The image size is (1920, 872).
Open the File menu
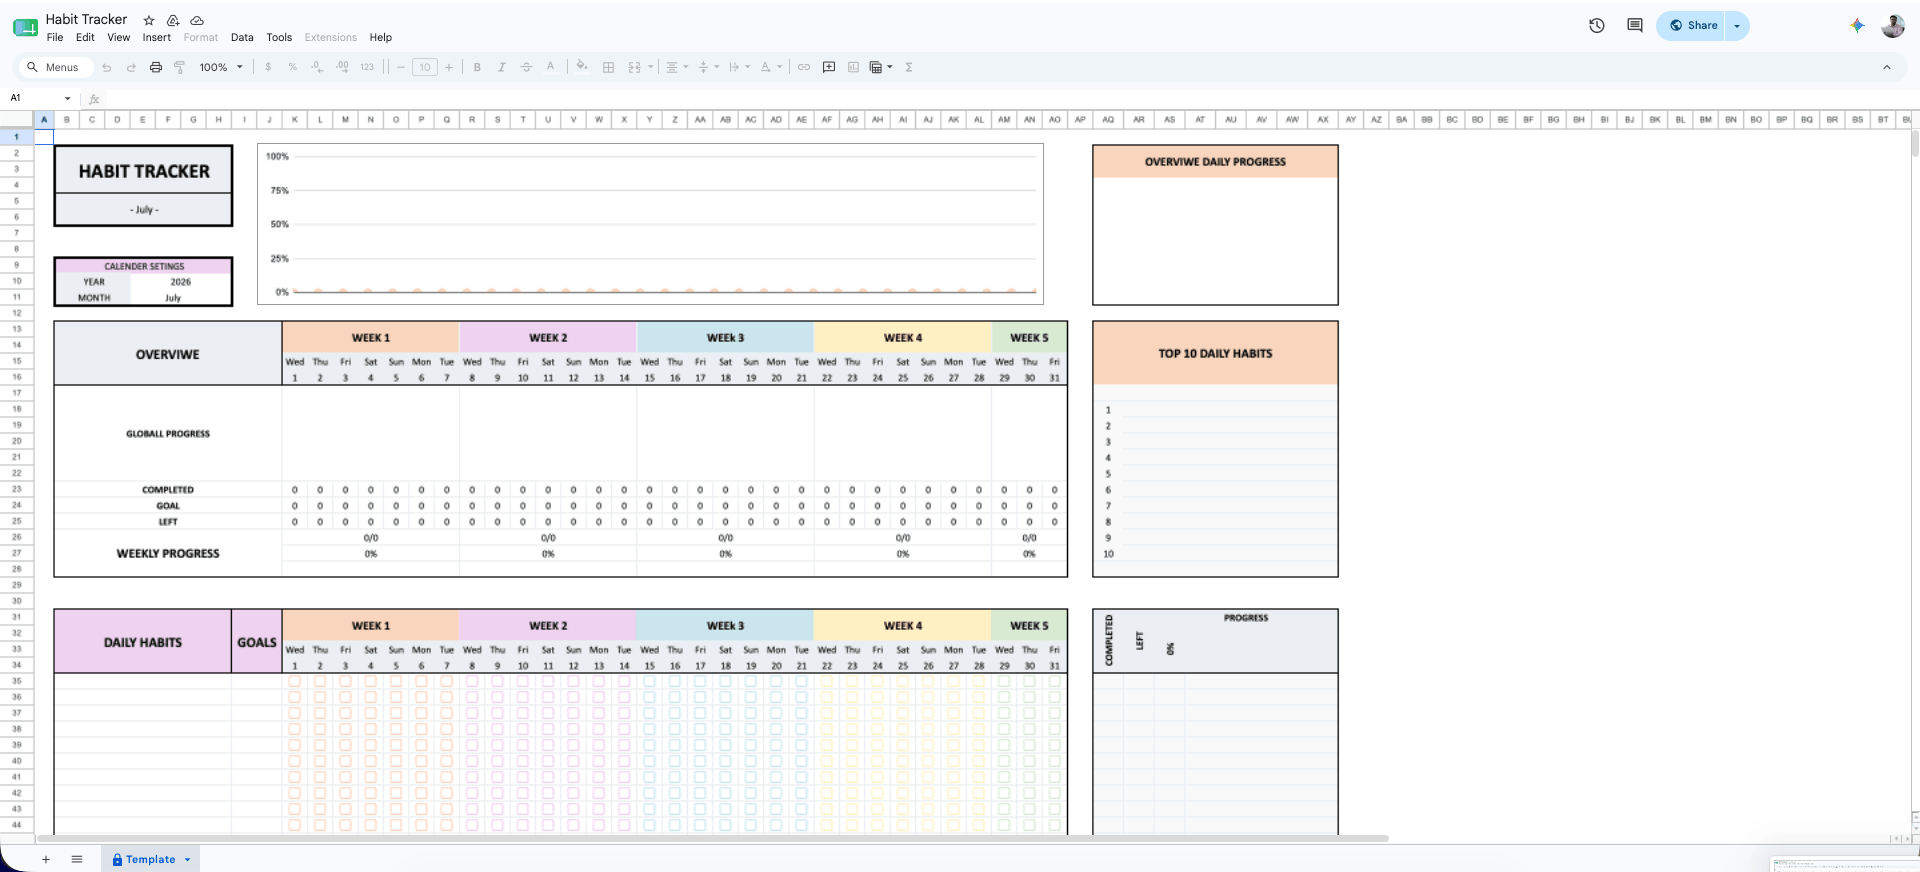click(55, 38)
